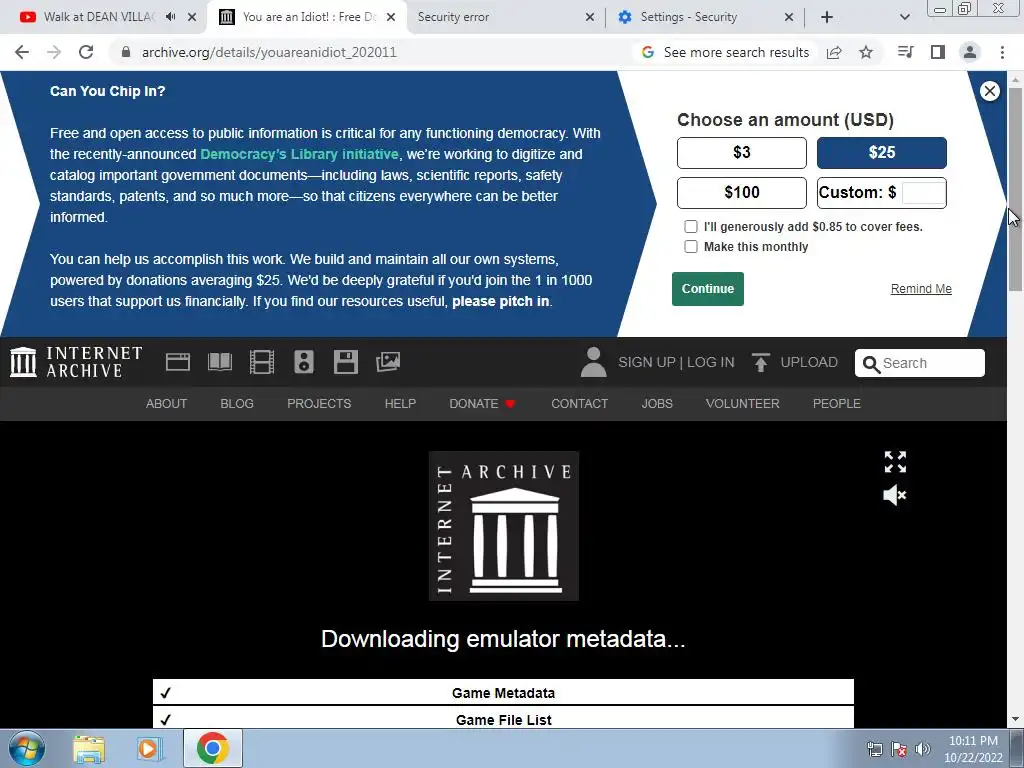The width and height of the screenshot is (1024, 768).
Task: Open the Chrome profile avatar
Action: (x=970, y=52)
